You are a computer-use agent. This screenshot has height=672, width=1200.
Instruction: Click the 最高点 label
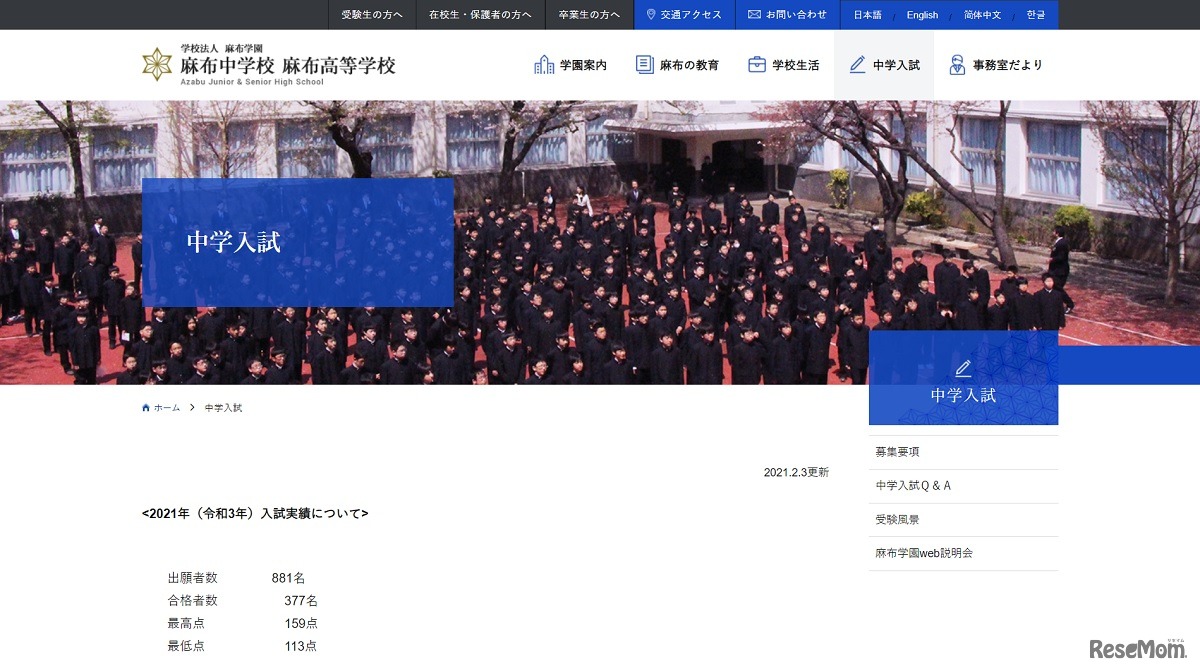pos(186,623)
